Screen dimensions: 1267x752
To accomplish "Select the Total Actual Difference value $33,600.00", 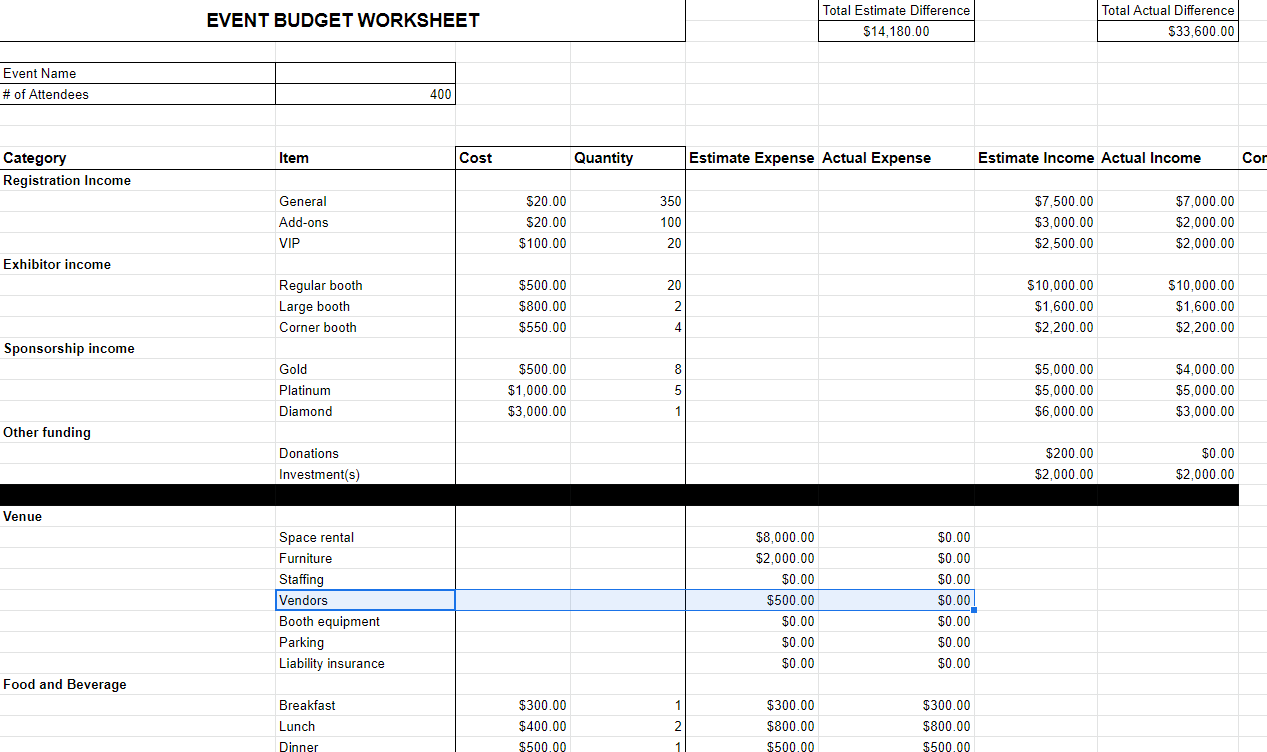I will [1167, 31].
